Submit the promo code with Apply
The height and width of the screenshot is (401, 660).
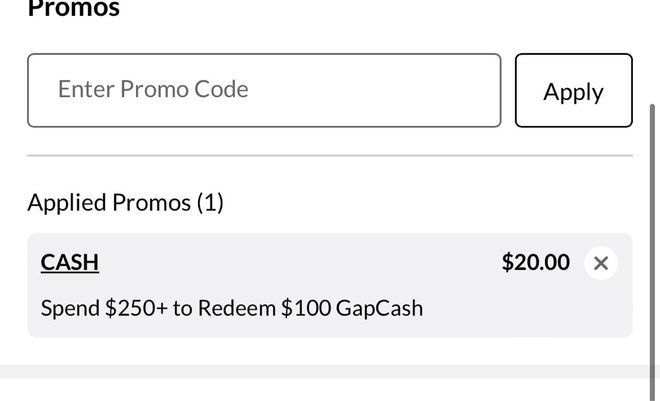(573, 91)
